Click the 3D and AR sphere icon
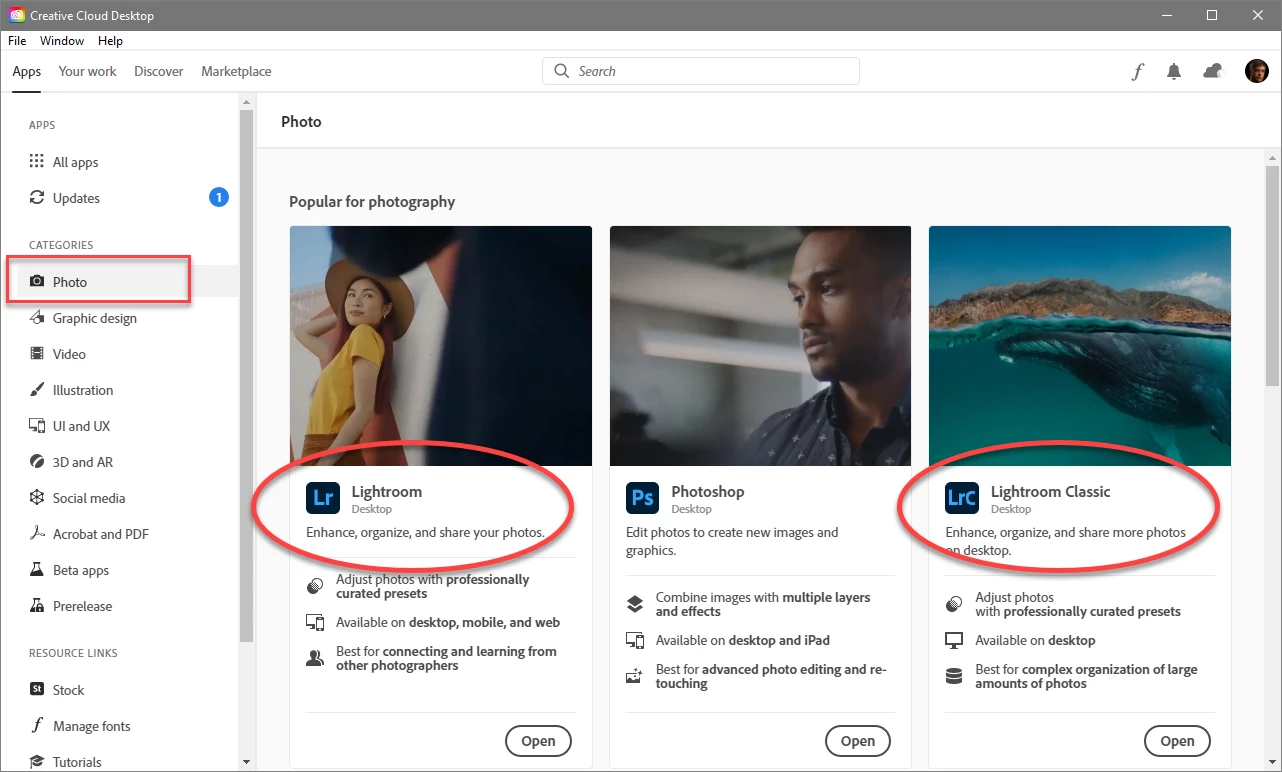The width and height of the screenshot is (1282, 772). 37,462
